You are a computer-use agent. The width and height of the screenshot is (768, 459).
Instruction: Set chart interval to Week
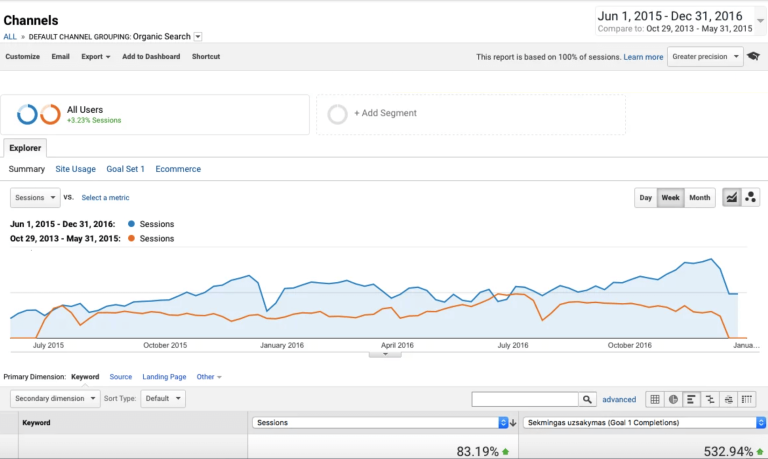pyautogui.click(x=670, y=198)
